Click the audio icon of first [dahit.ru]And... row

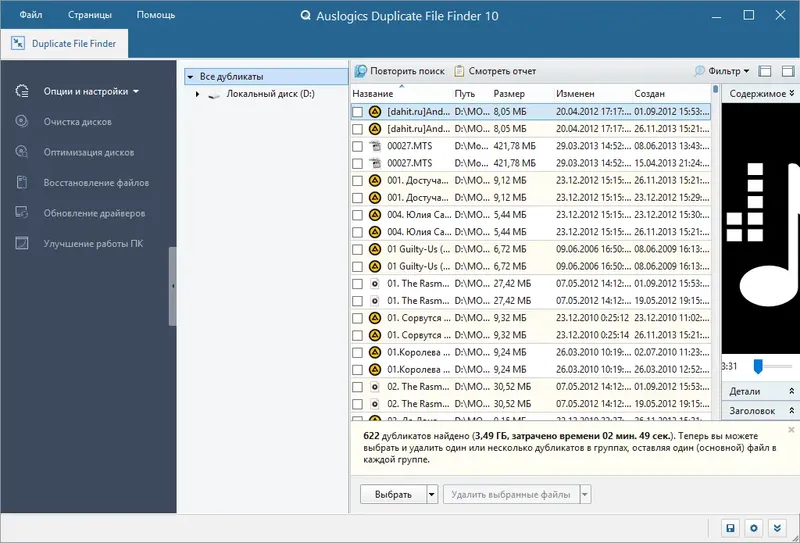[375, 111]
